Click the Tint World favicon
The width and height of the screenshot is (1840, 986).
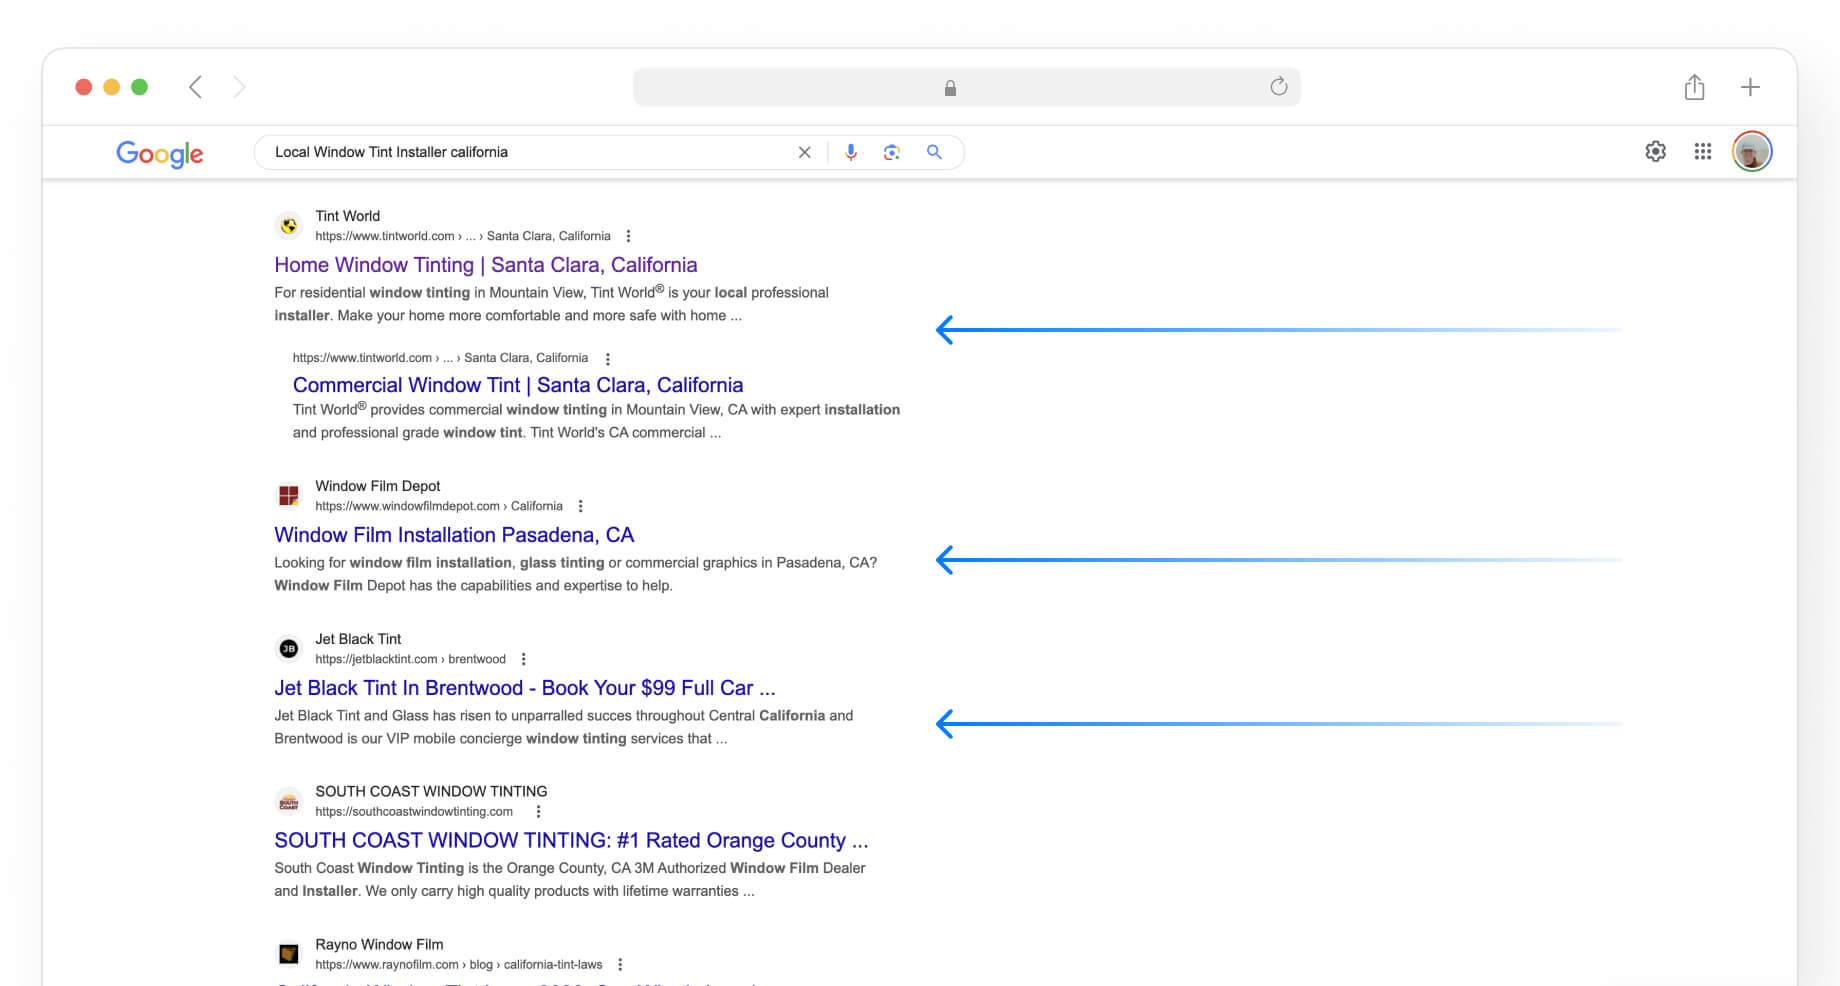pyautogui.click(x=289, y=226)
